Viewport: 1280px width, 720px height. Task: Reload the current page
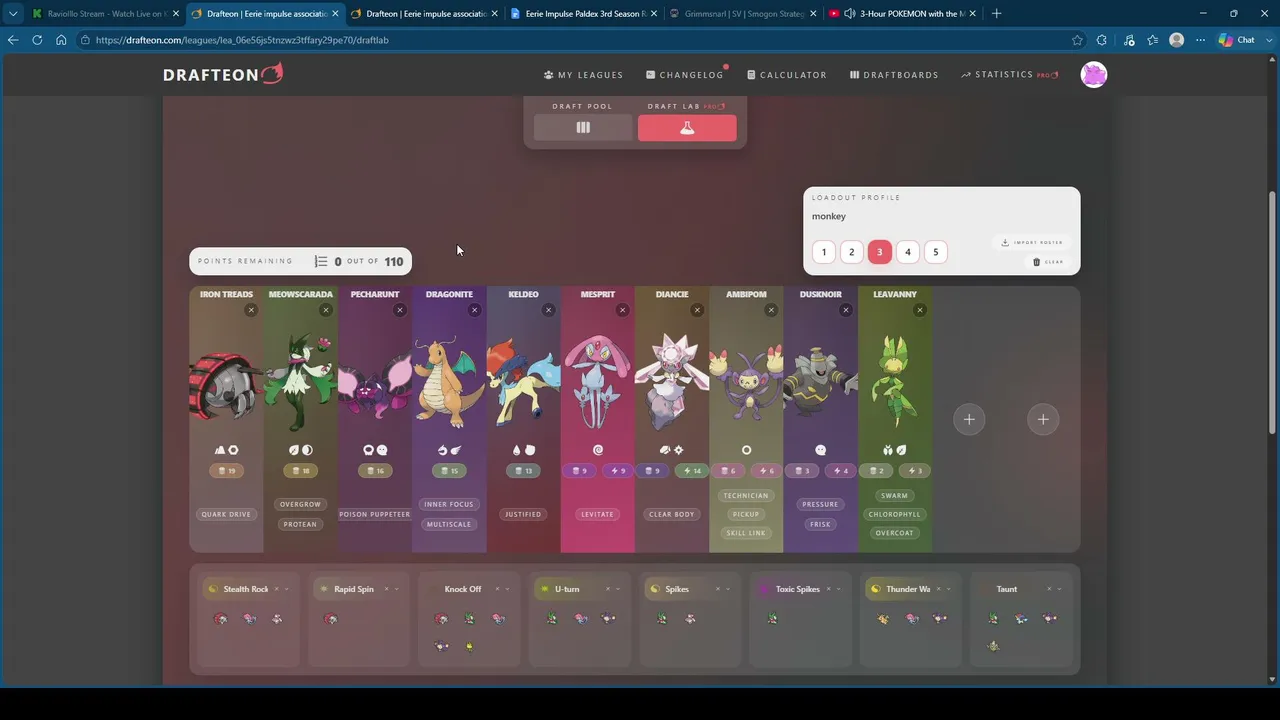pyautogui.click(x=37, y=40)
